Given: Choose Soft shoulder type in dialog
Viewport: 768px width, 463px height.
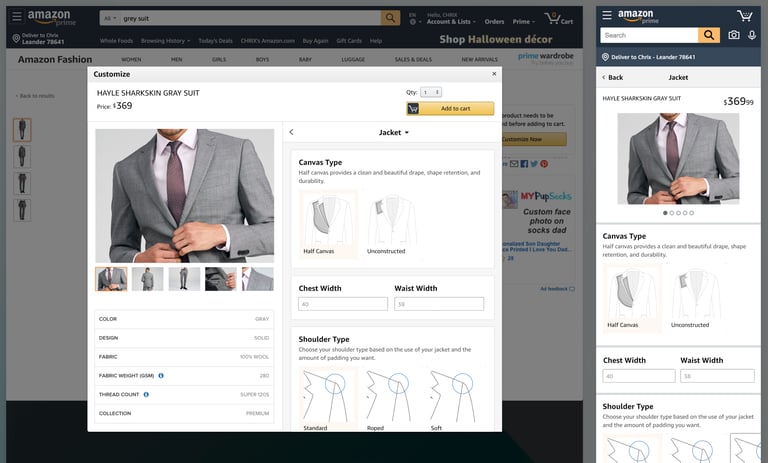Looking at the screenshot, I should click(x=456, y=399).
